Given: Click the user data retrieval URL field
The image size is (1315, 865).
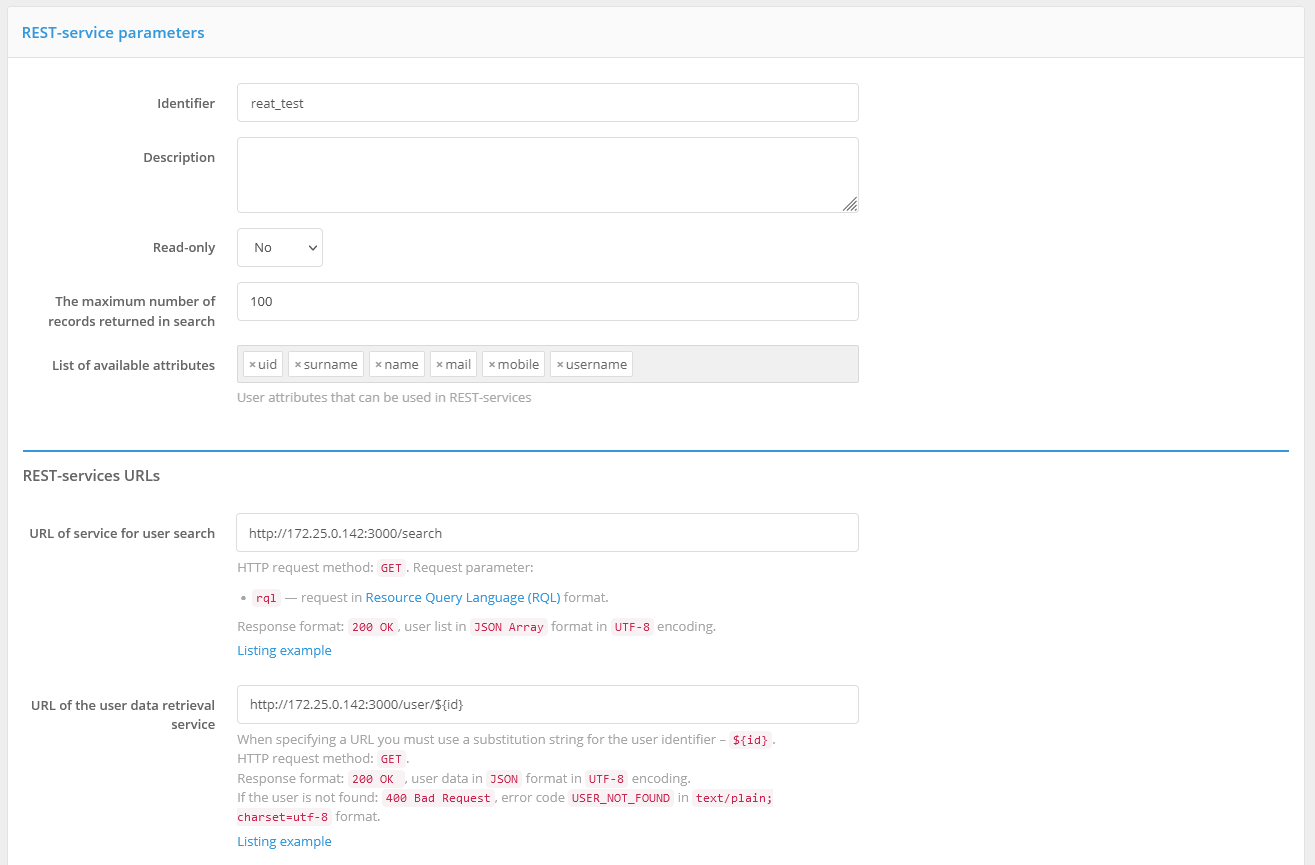Looking at the screenshot, I should point(547,705).
